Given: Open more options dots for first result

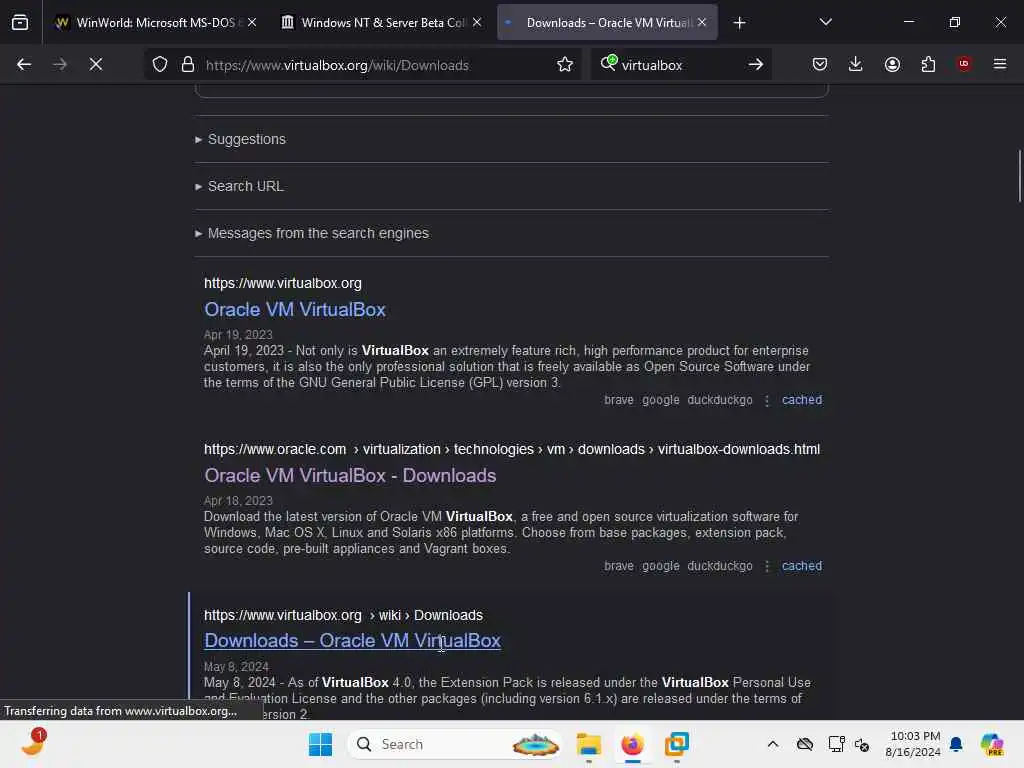Looking at the screenshot, I should click(767, 400).
